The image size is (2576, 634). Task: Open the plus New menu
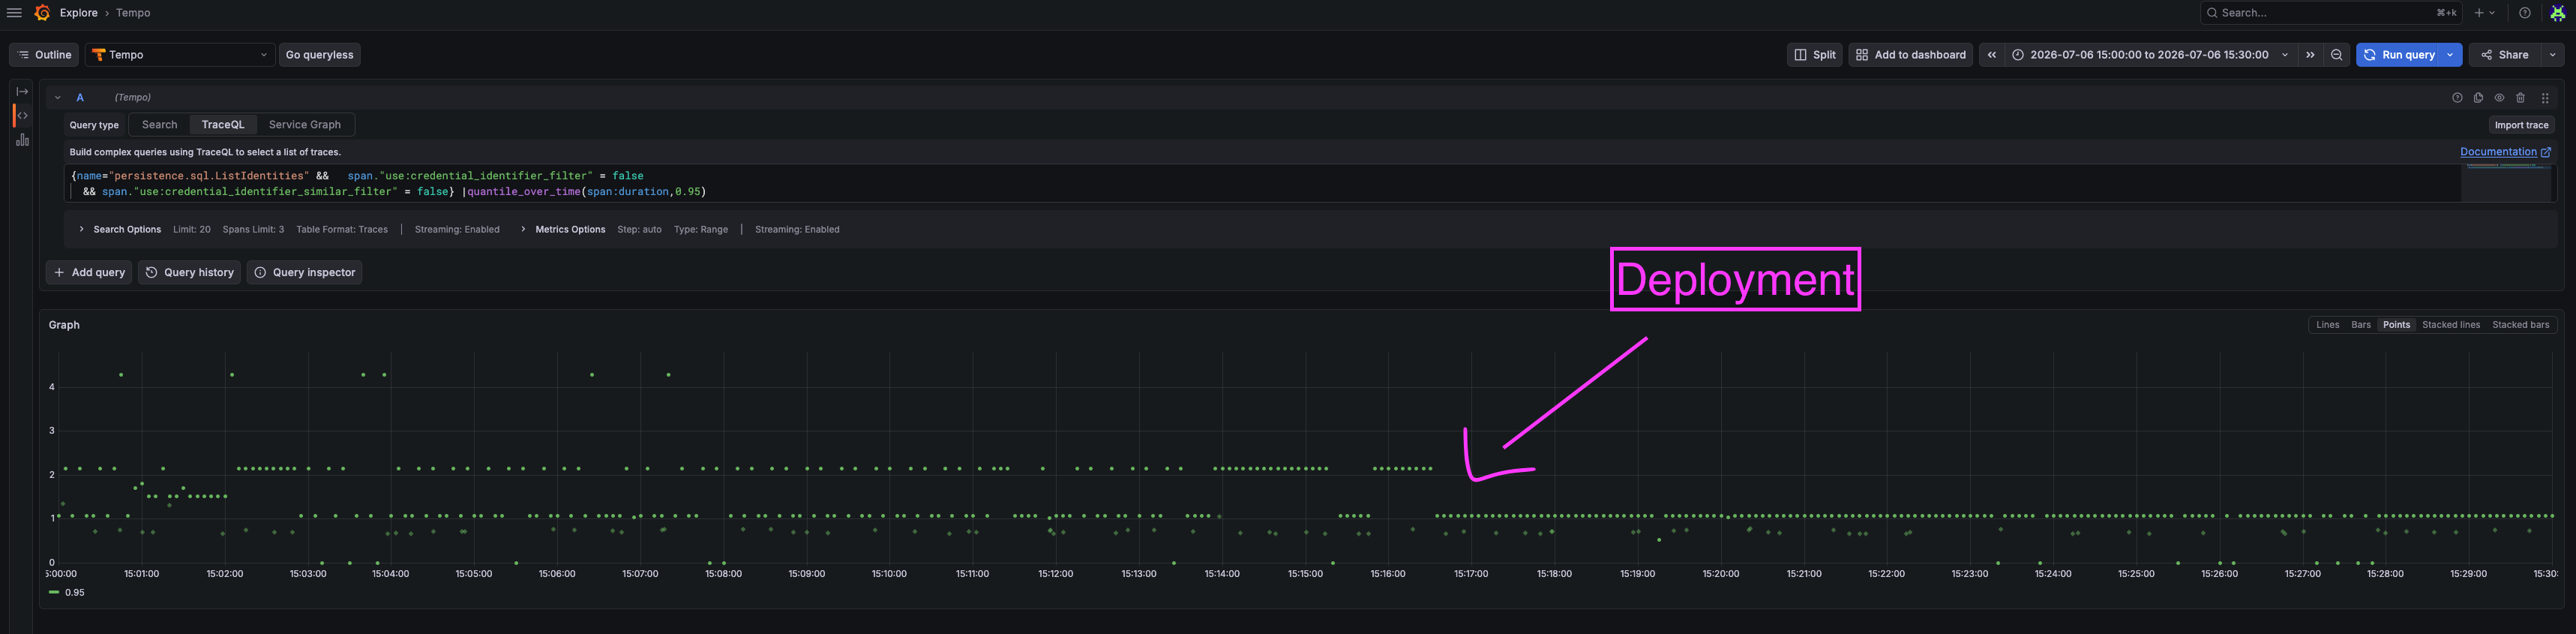(2485, 13)
